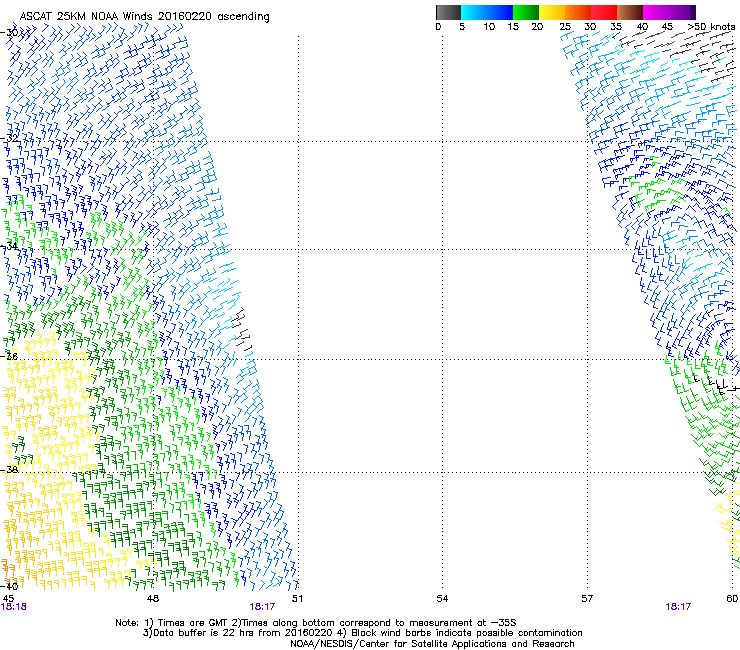Click the '48' longitude axis label
Image resolution: width=740 pixels, height=650 pixels.
pyautogui.click(x=153, y=599)
